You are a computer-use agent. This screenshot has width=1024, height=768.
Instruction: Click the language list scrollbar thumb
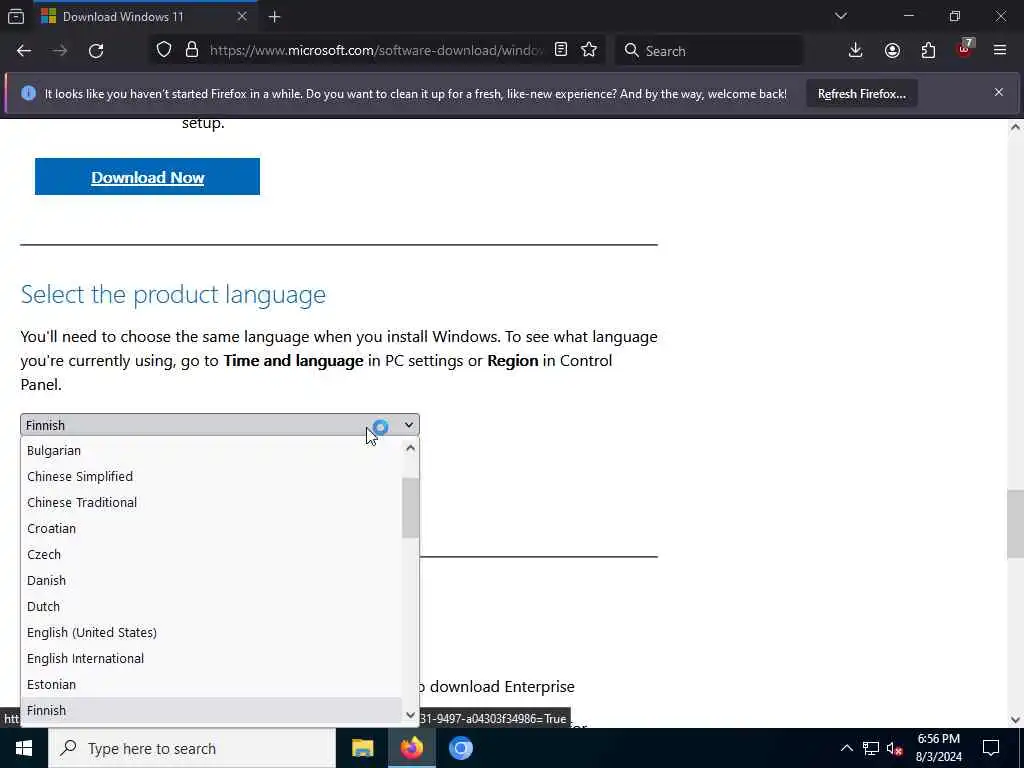410,507
